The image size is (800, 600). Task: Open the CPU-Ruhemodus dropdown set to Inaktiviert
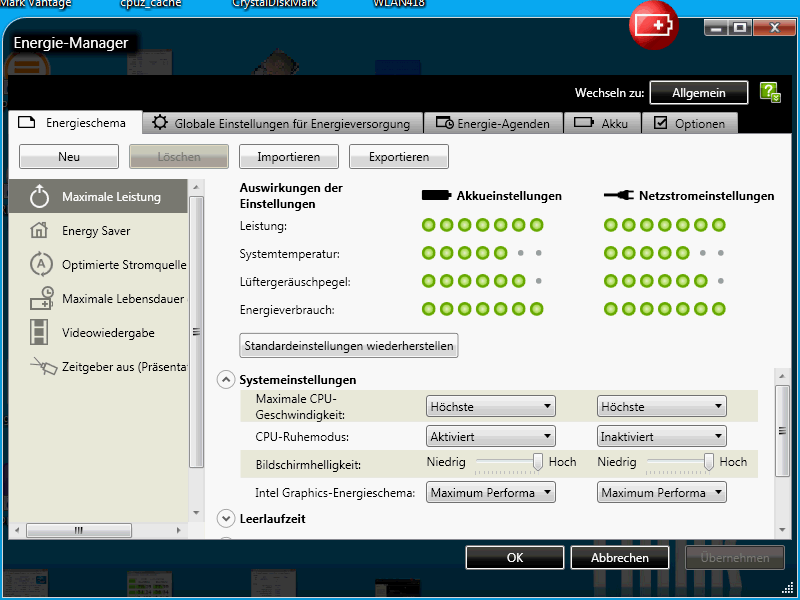tap(662, 437)
